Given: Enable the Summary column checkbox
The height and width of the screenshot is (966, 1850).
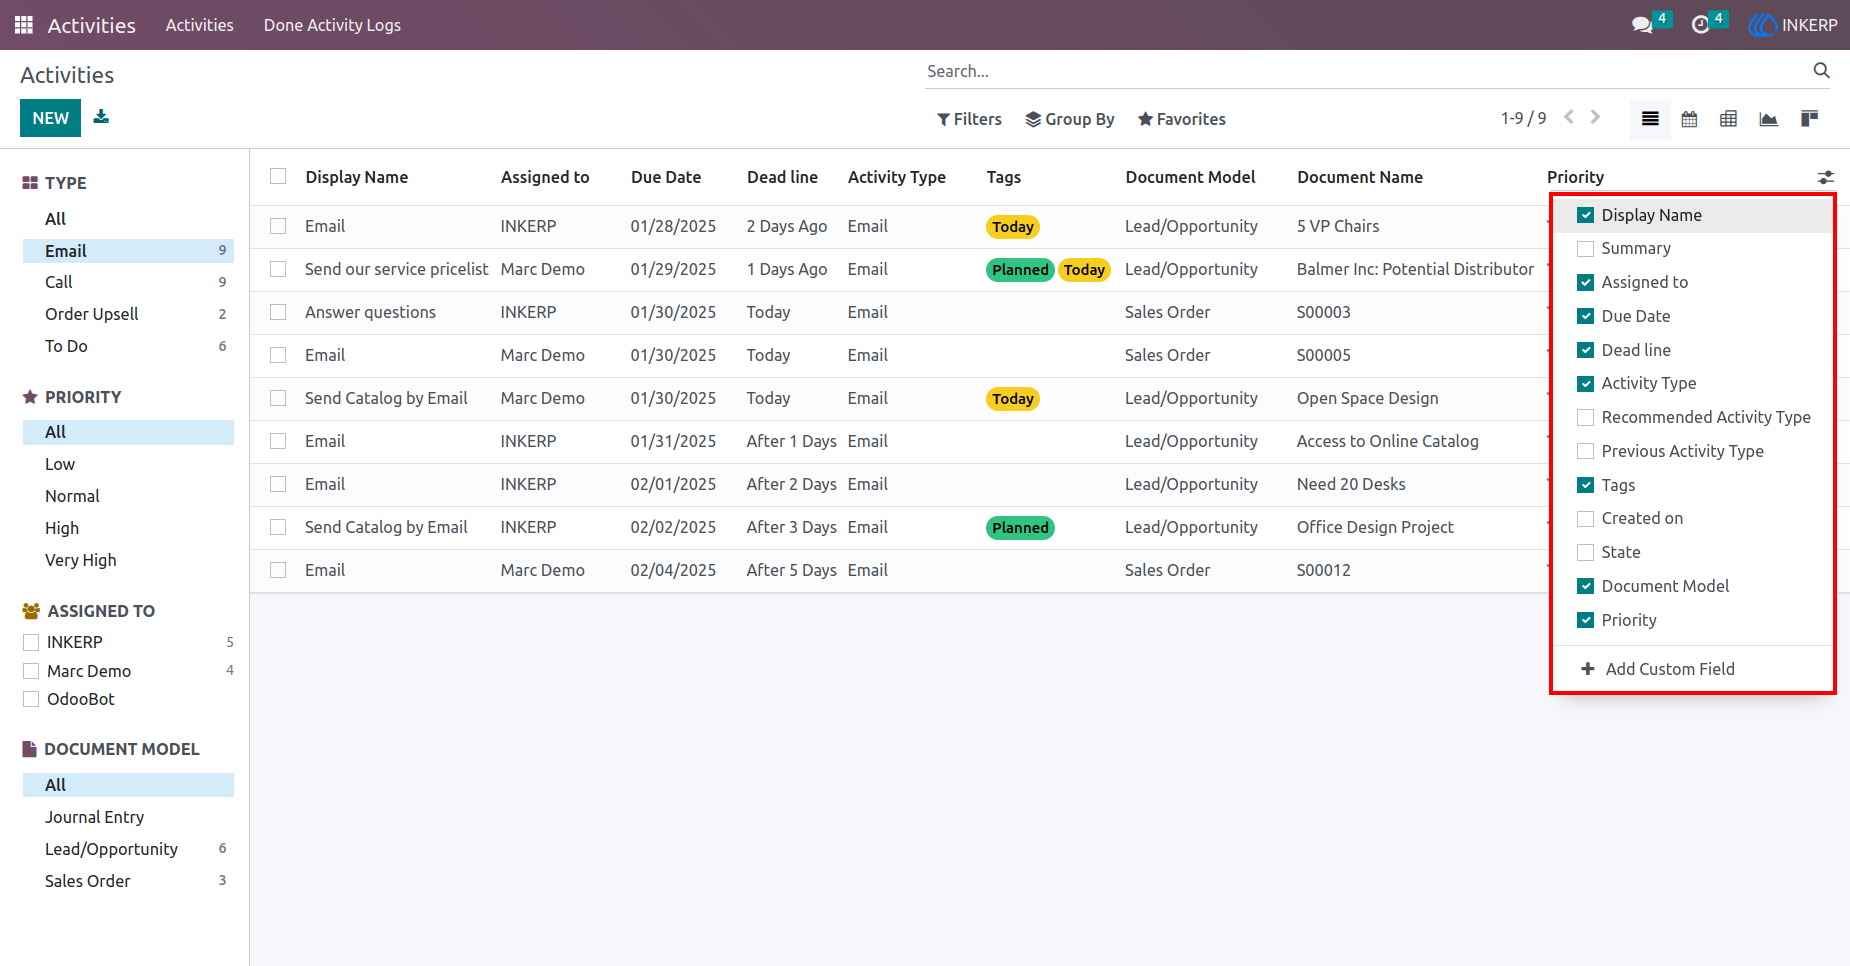Looking at the screenshot, I should pos(1585,248).
